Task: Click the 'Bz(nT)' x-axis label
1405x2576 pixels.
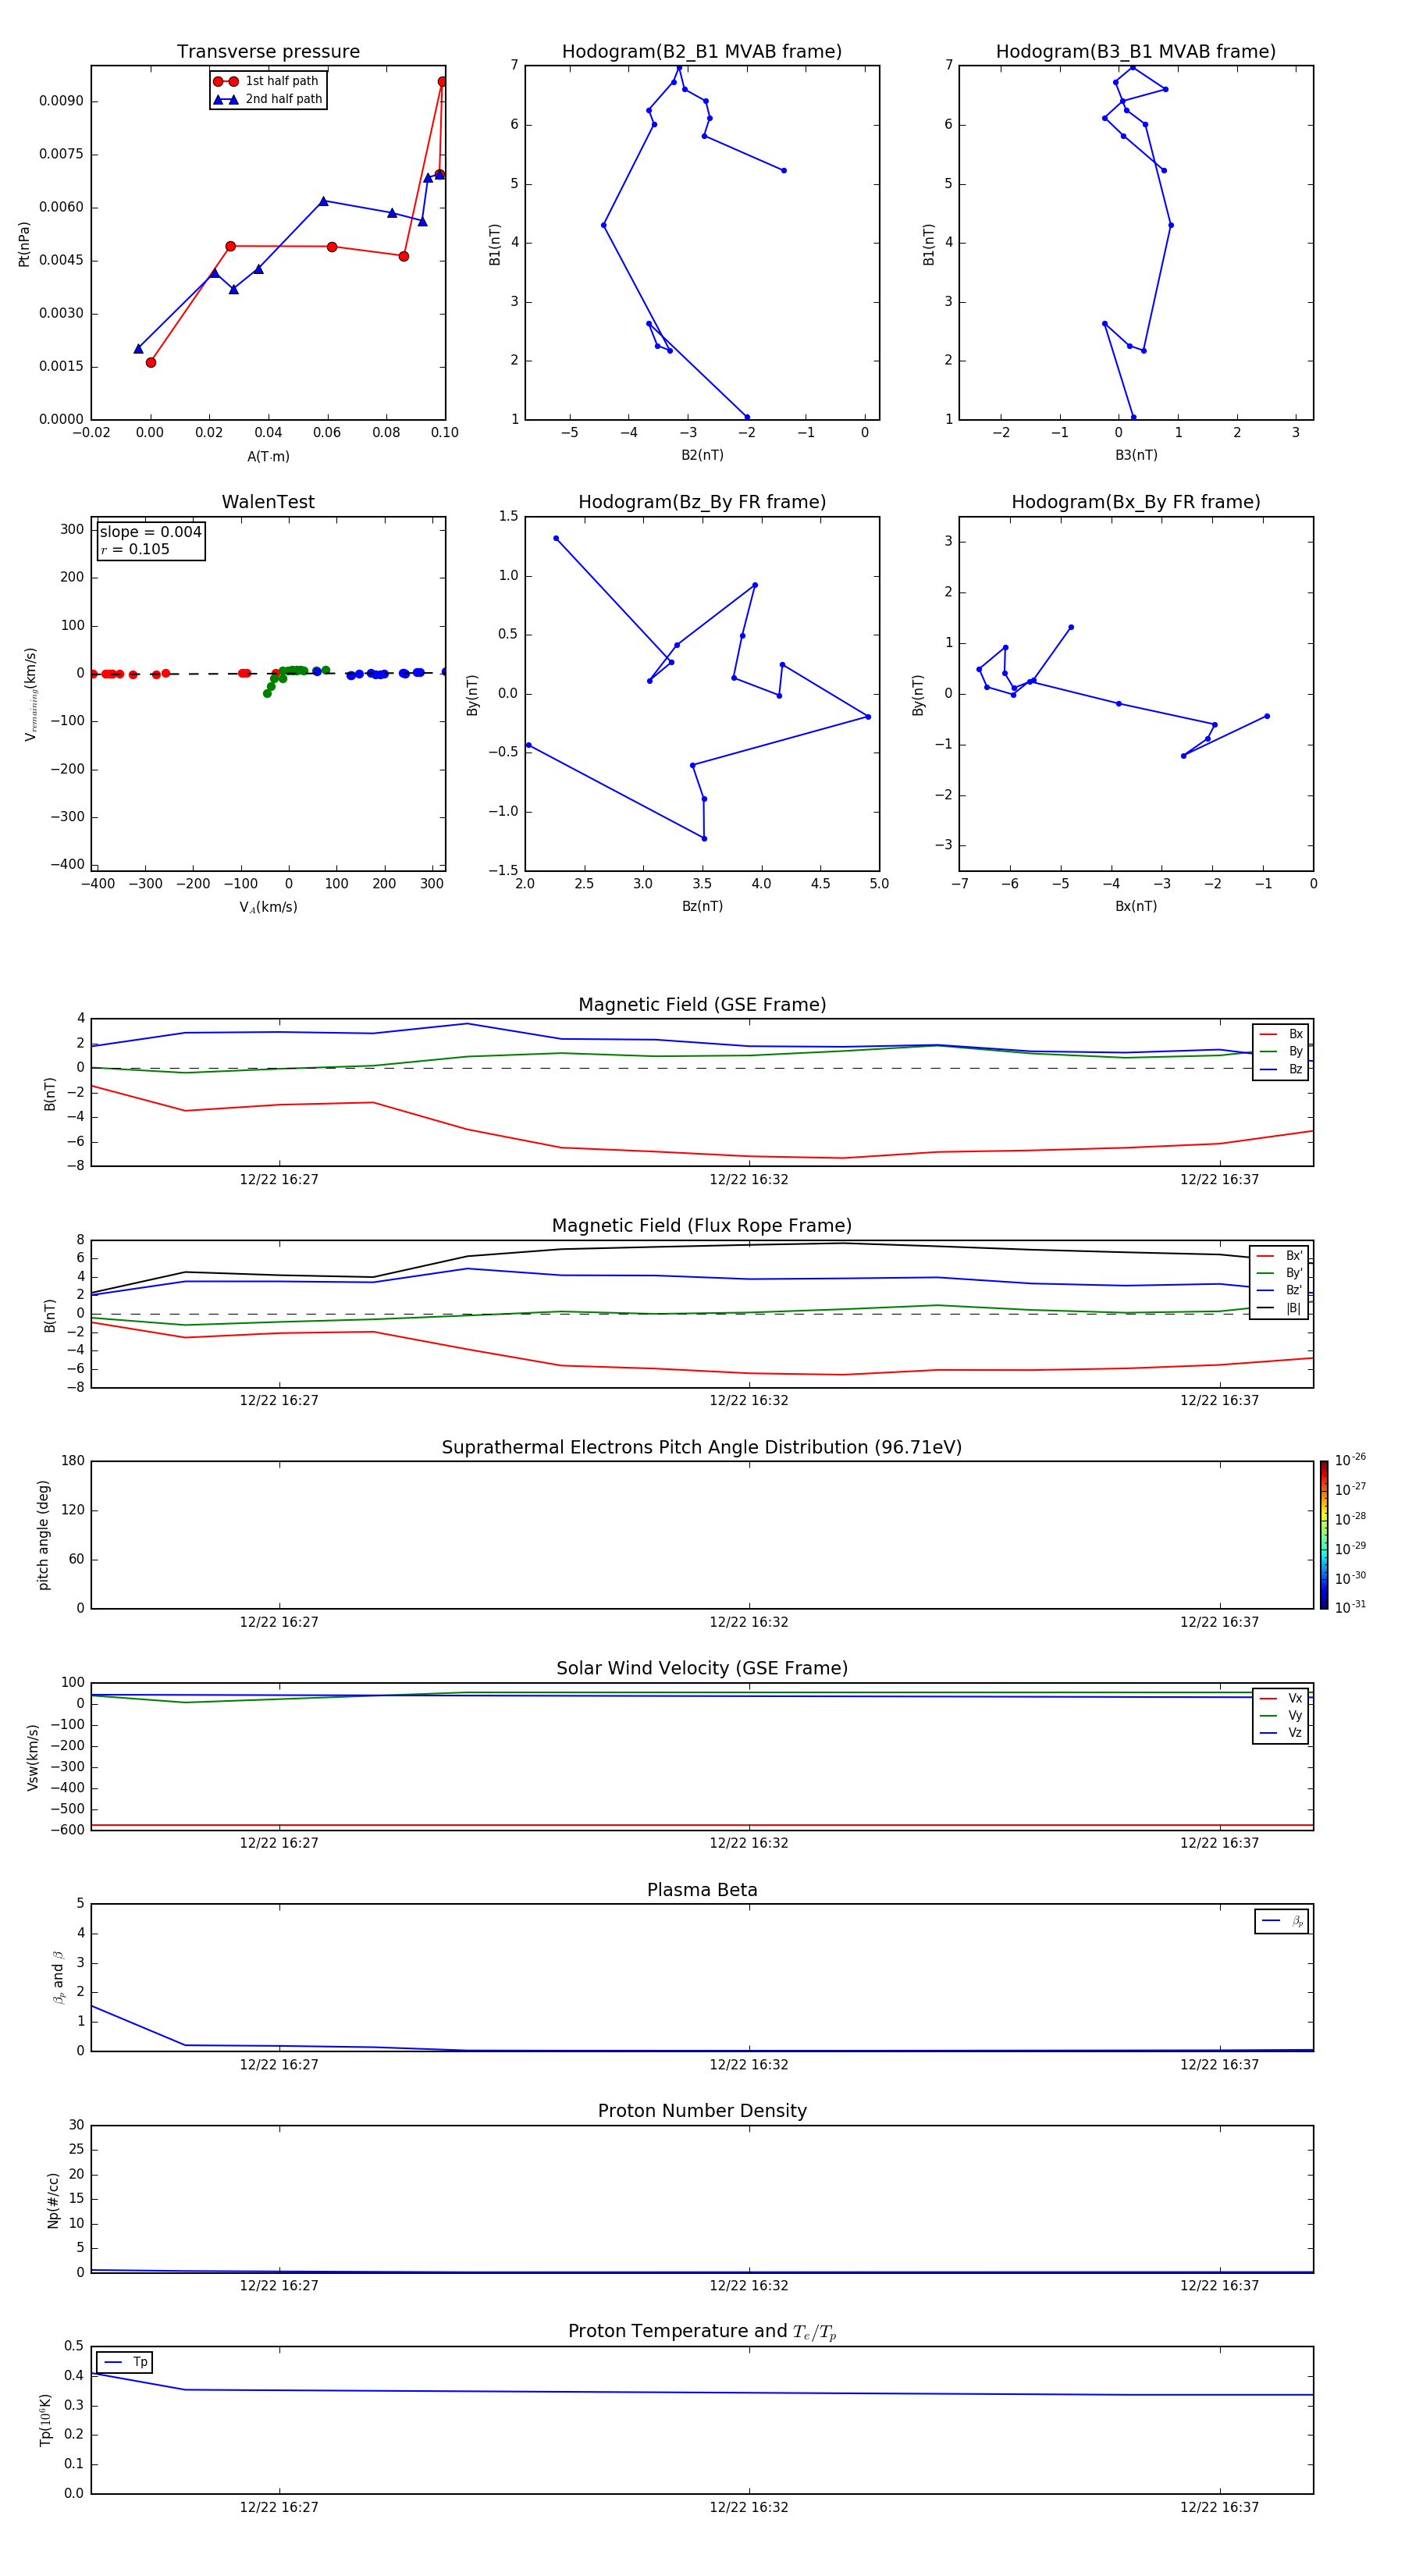Action: click(x=702, y=907)
